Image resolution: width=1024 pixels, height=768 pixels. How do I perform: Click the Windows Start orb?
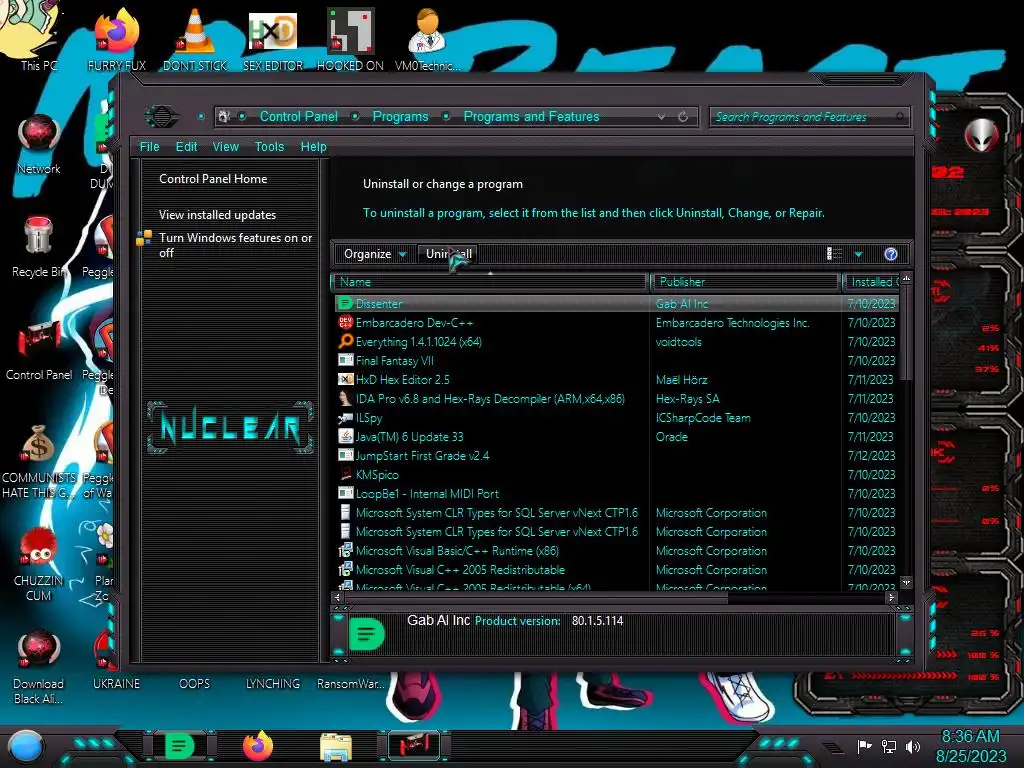[x=26, y=747]
